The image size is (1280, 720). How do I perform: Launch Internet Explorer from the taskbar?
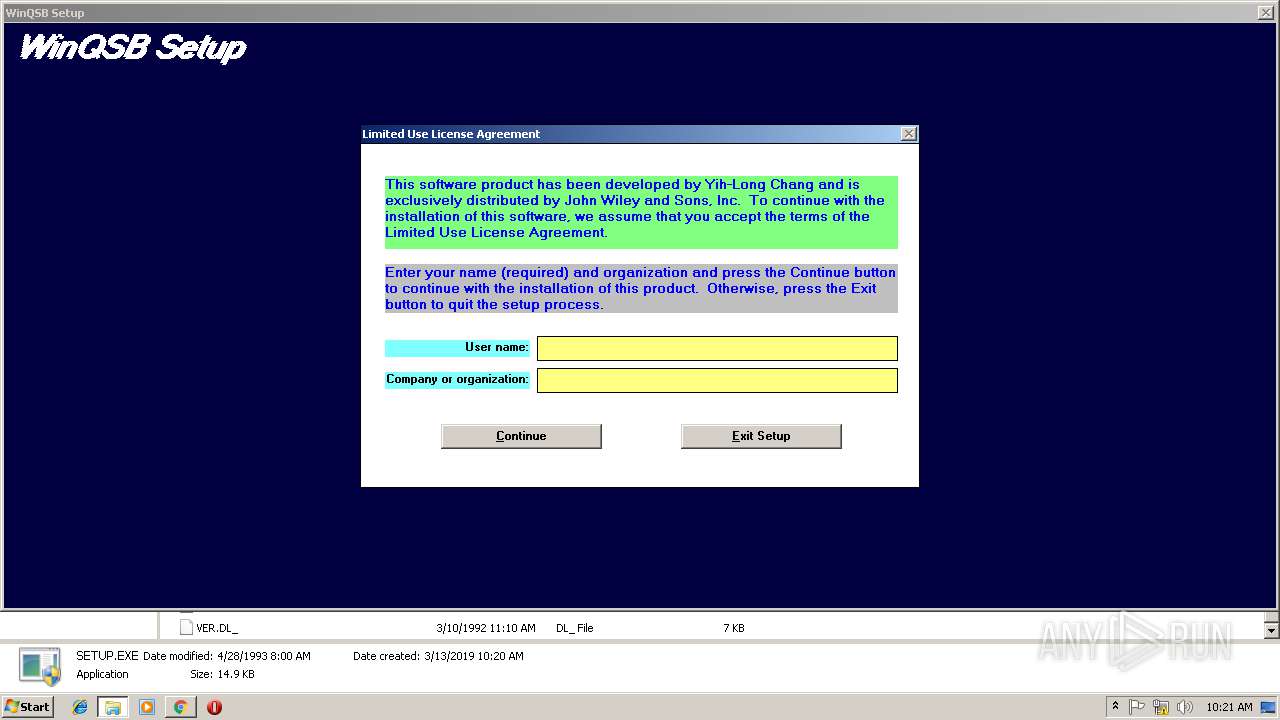(x=80, y=707)
